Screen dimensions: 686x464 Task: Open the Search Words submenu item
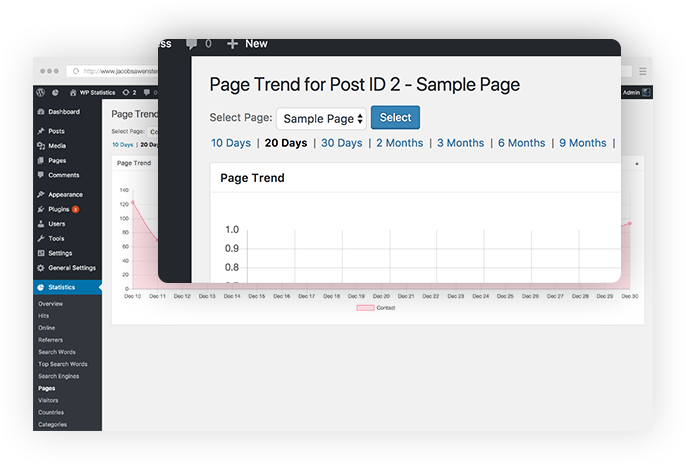pyautogui.click(x=57, y=352)
